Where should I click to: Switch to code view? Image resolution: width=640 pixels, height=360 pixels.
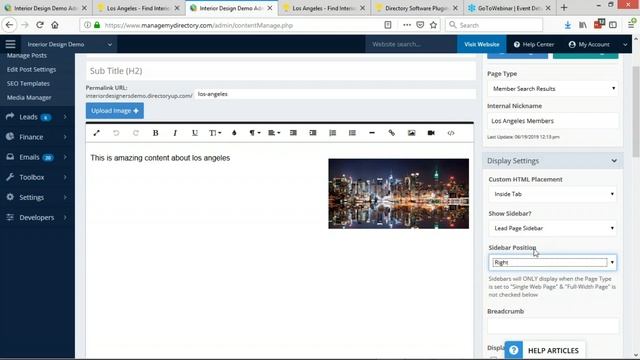point(451,133)
